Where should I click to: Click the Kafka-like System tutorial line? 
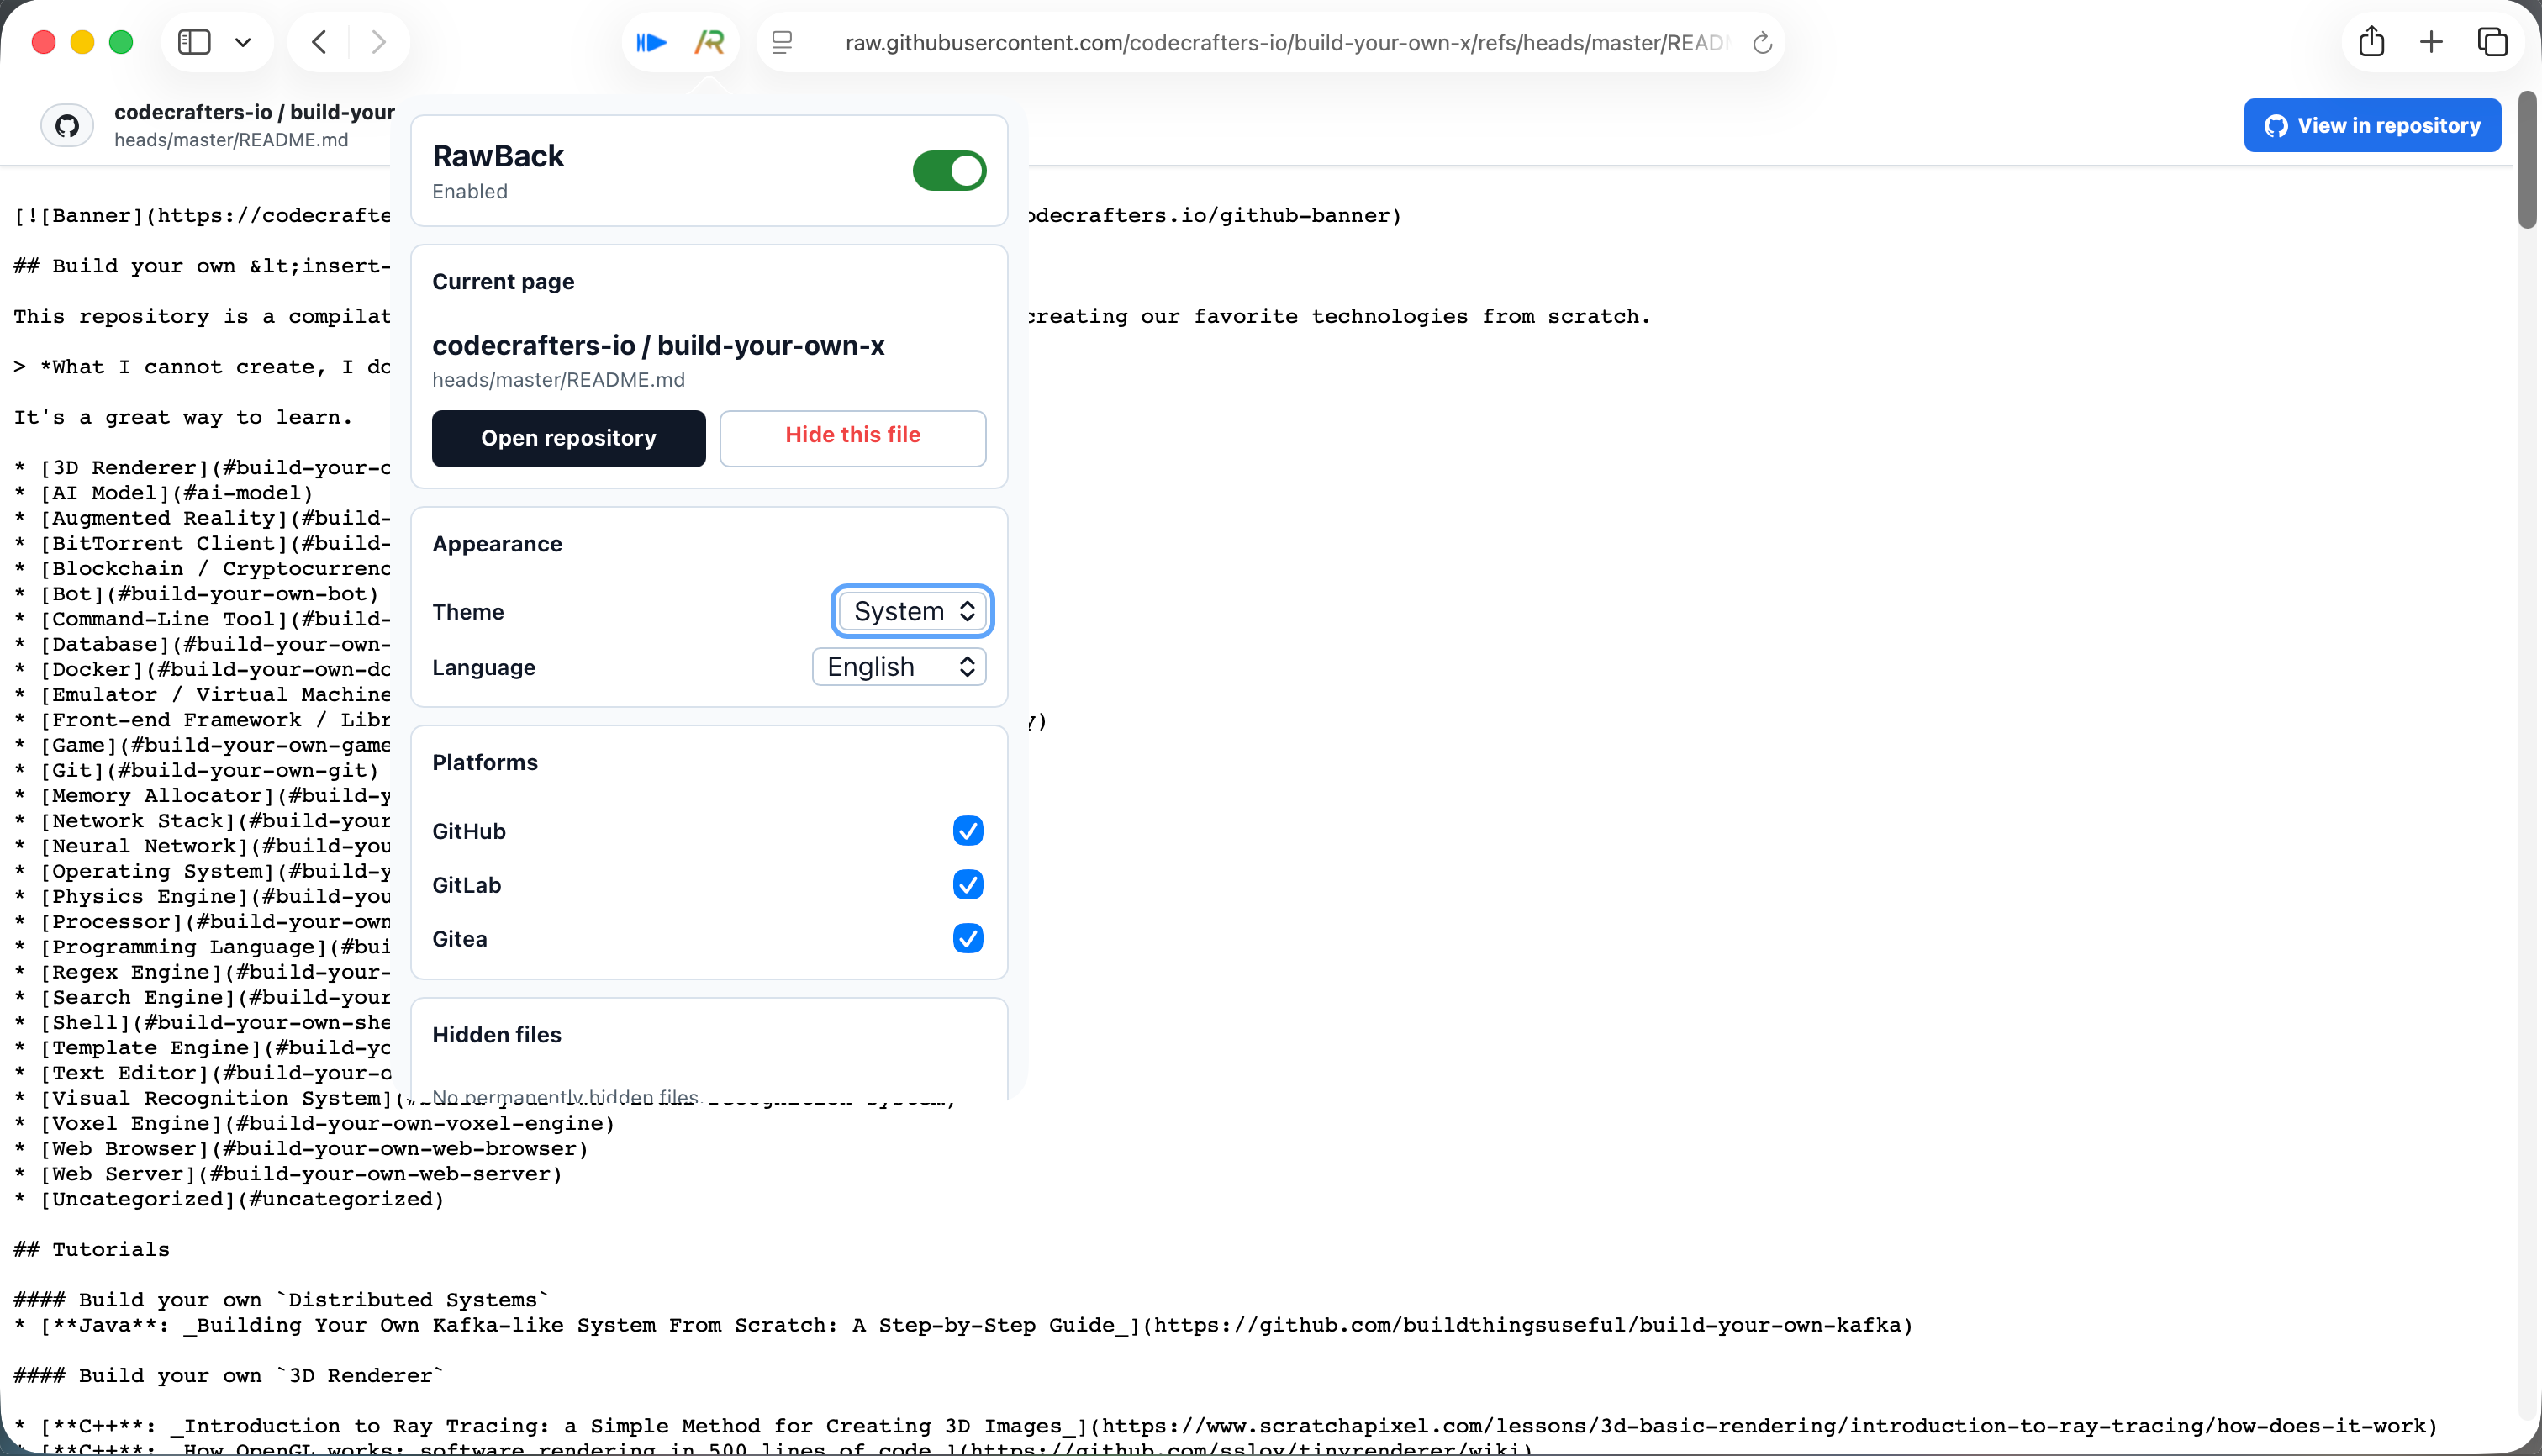pyautogui.click(x=963, y=1325)
